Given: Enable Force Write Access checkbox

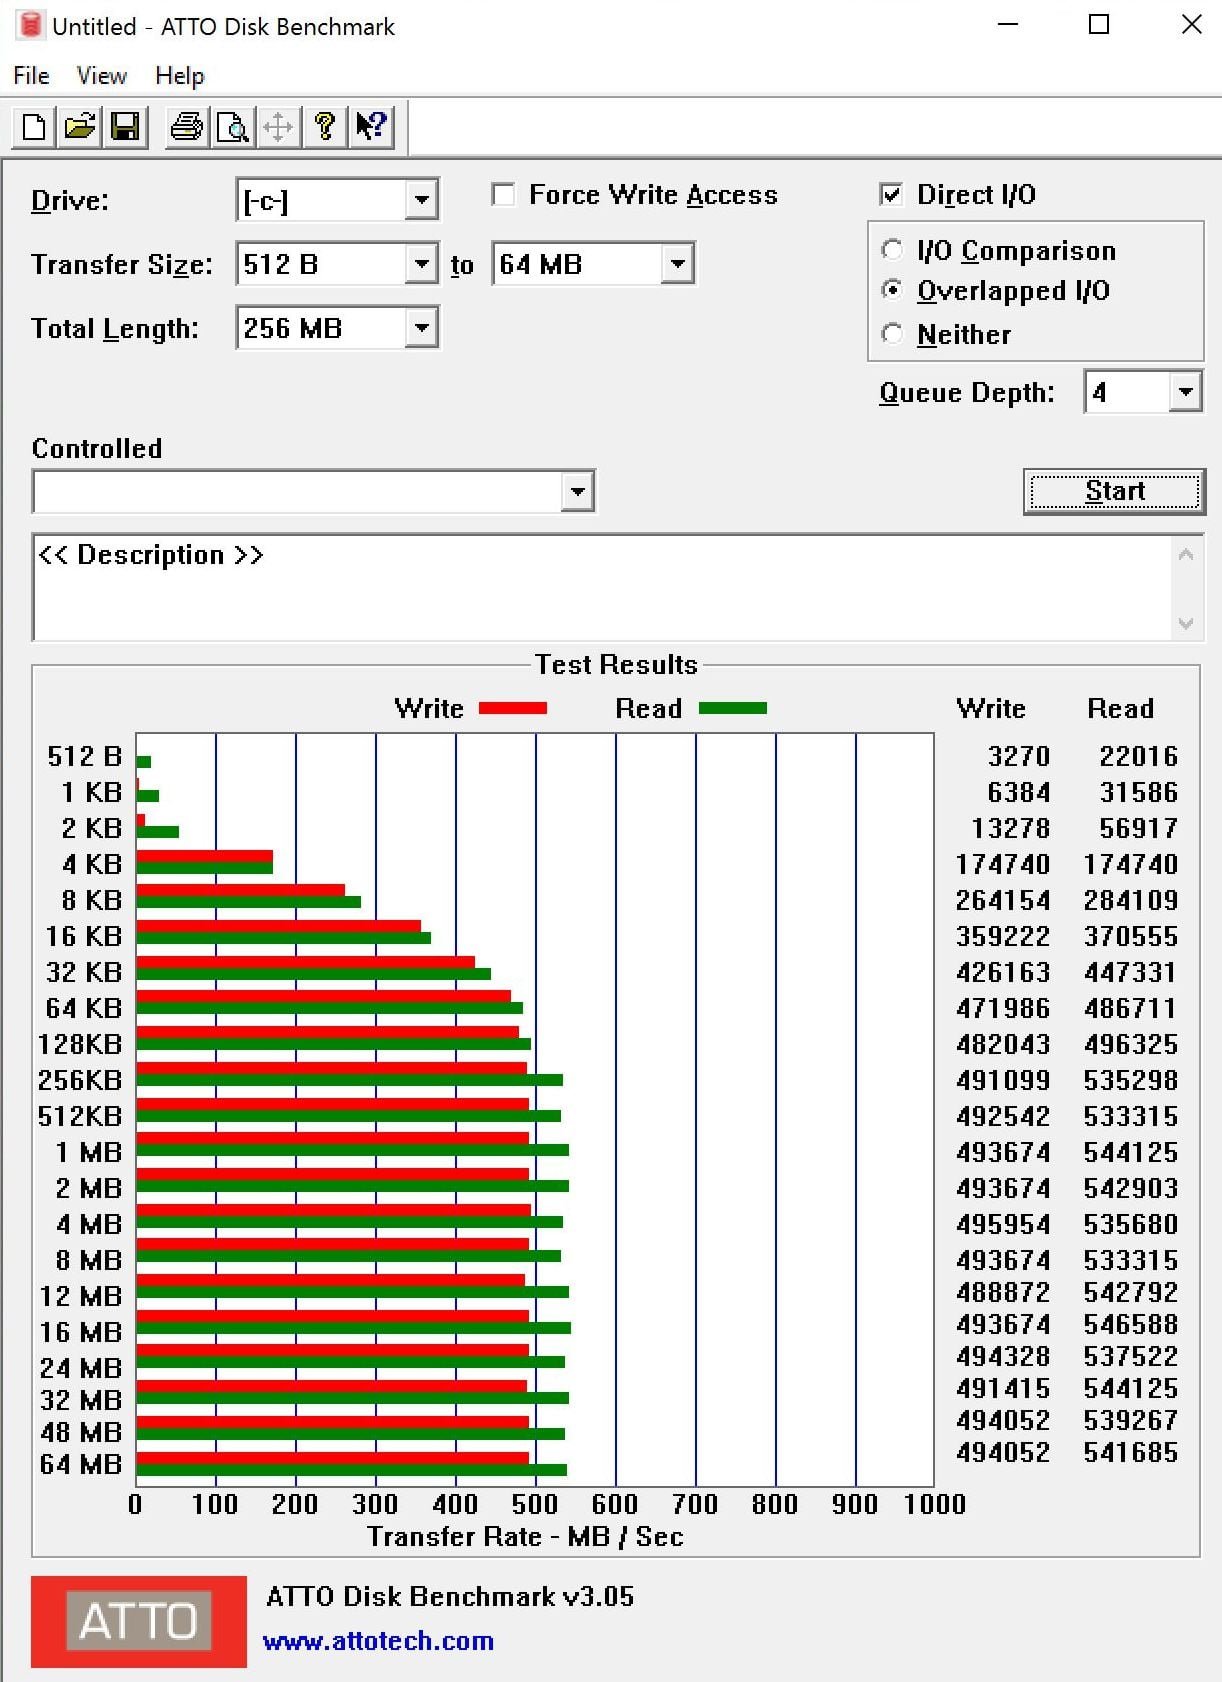Looking at the screenshot, I should click(x=503, y=194).
